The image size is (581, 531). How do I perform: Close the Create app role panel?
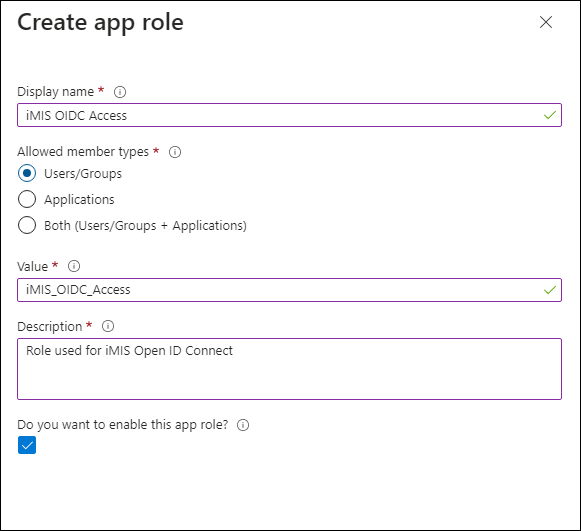pyautogui.click(x=545, y=22)
